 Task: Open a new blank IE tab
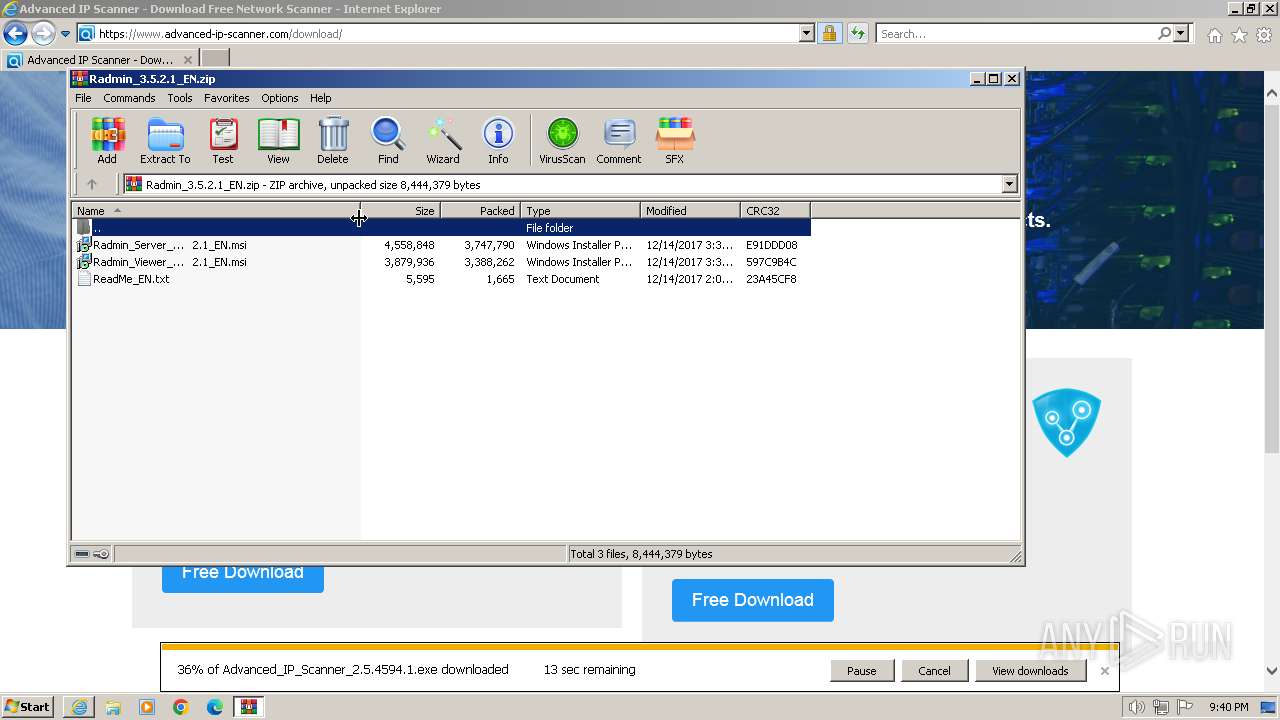click(215, 59)
